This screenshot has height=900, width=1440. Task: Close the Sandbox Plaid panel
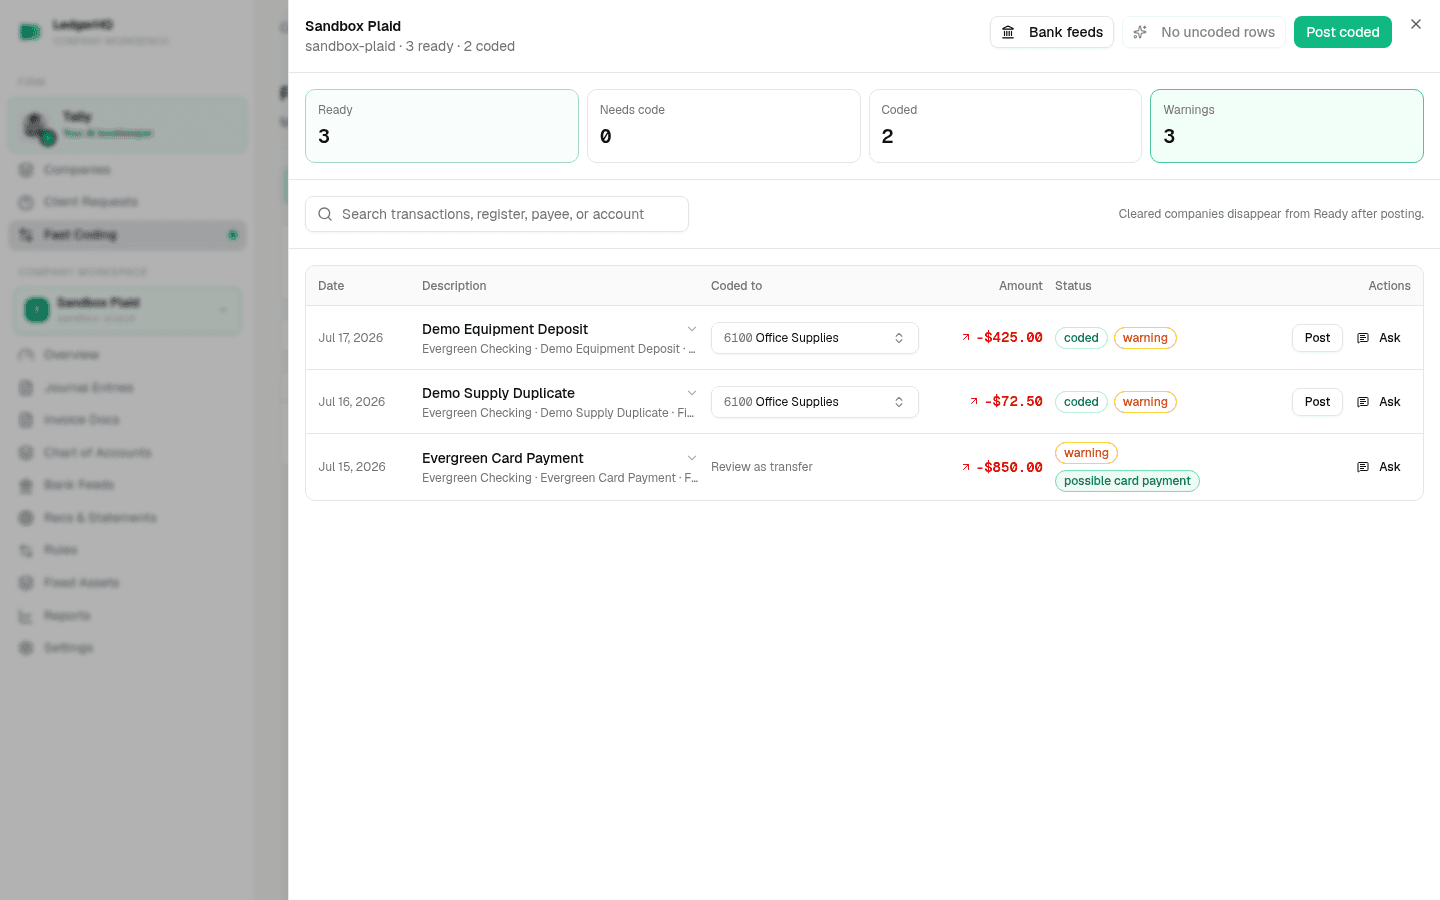tap(1416, 24)
